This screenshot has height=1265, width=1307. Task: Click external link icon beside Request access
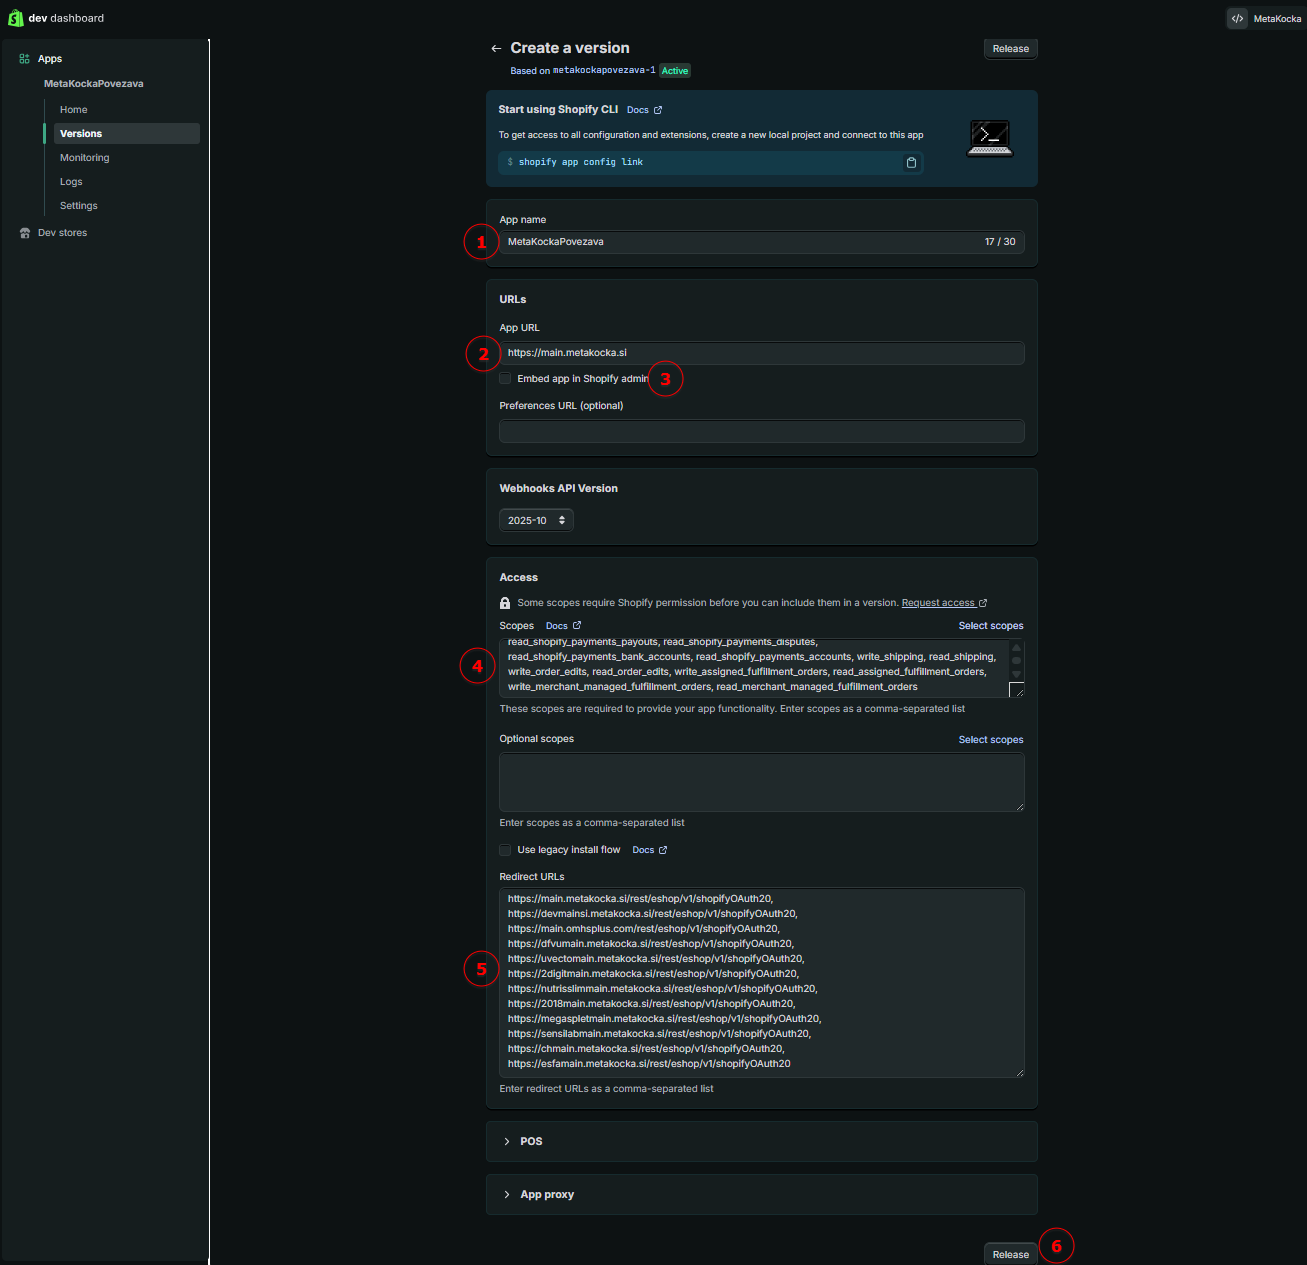coord(983,603)
